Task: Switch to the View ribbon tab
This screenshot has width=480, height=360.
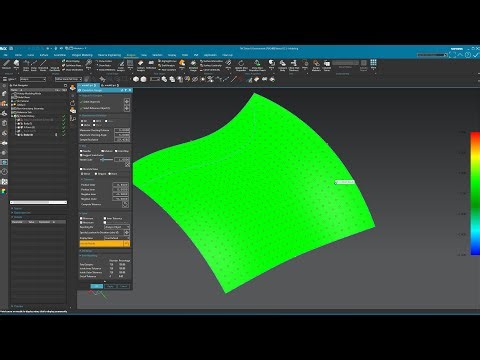Action: pyautogui.click(x=144, y=55)
